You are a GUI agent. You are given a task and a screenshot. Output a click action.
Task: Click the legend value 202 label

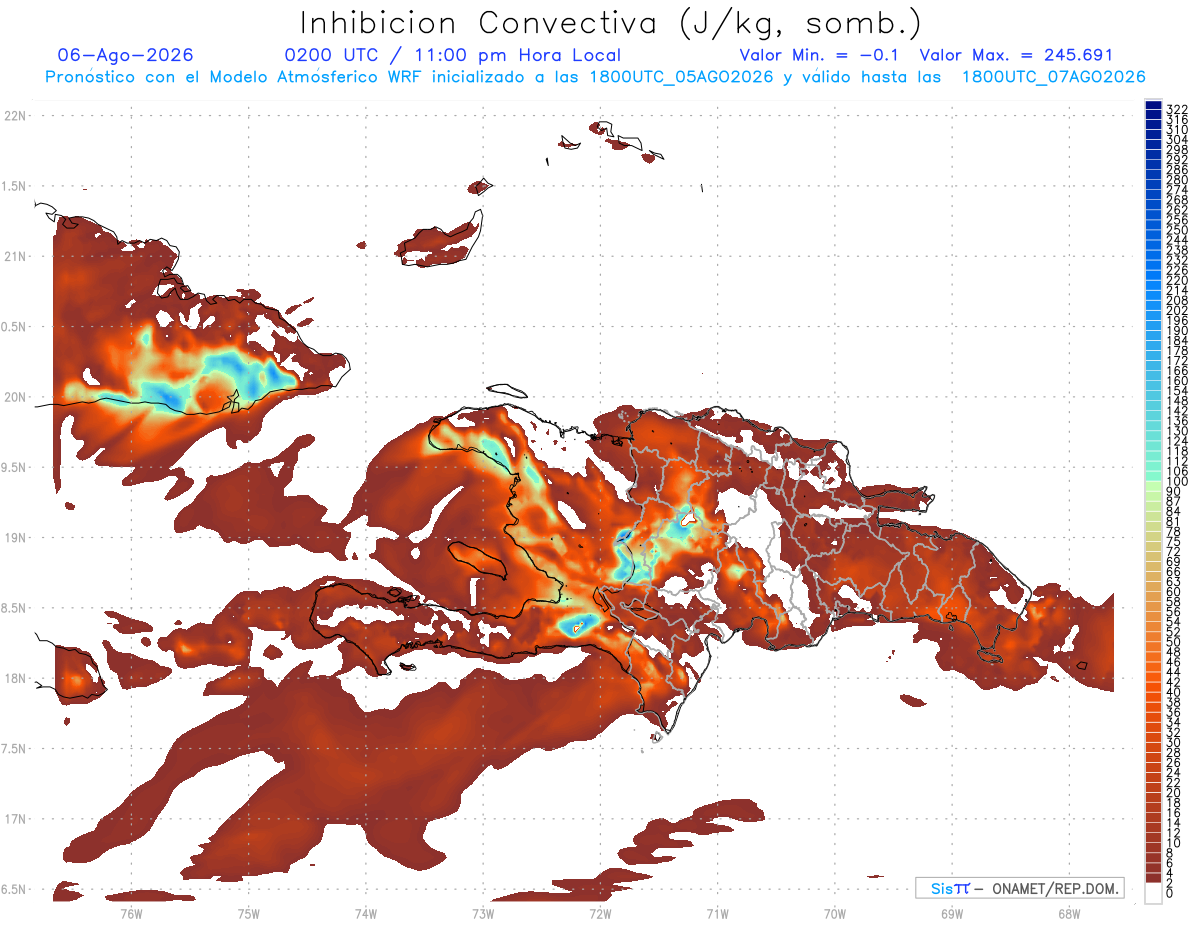tap(1177, 310)
